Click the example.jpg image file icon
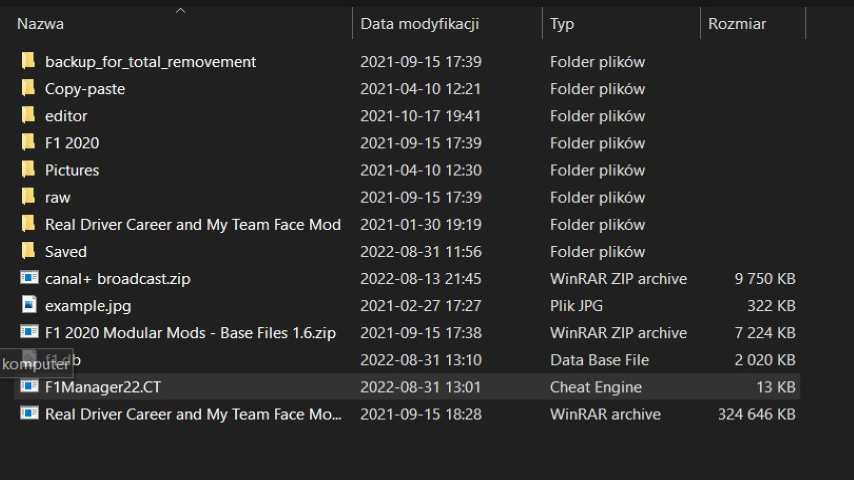Viewport: 854px width, 480px height. pos(28,305)
